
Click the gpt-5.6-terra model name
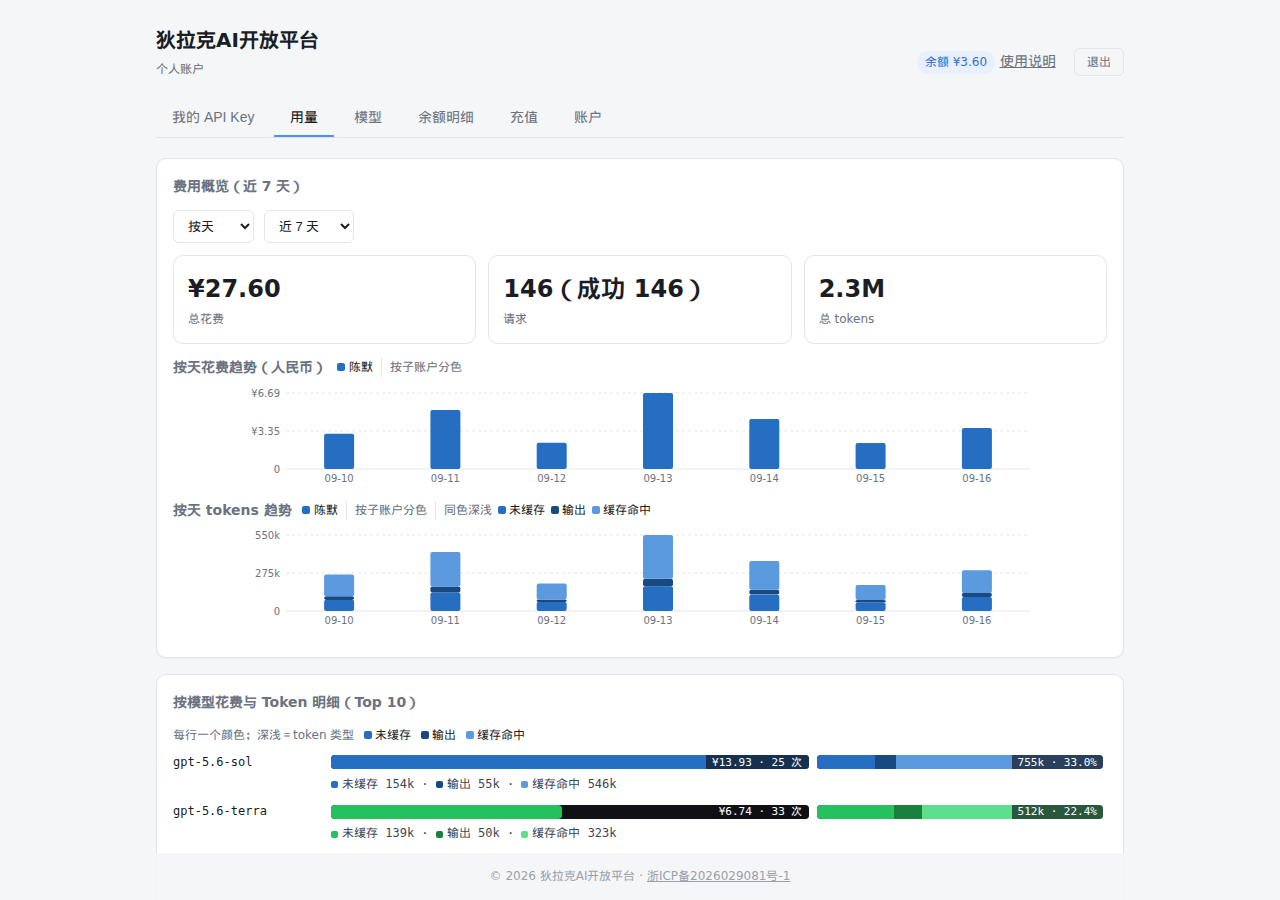tap(220, 811)
